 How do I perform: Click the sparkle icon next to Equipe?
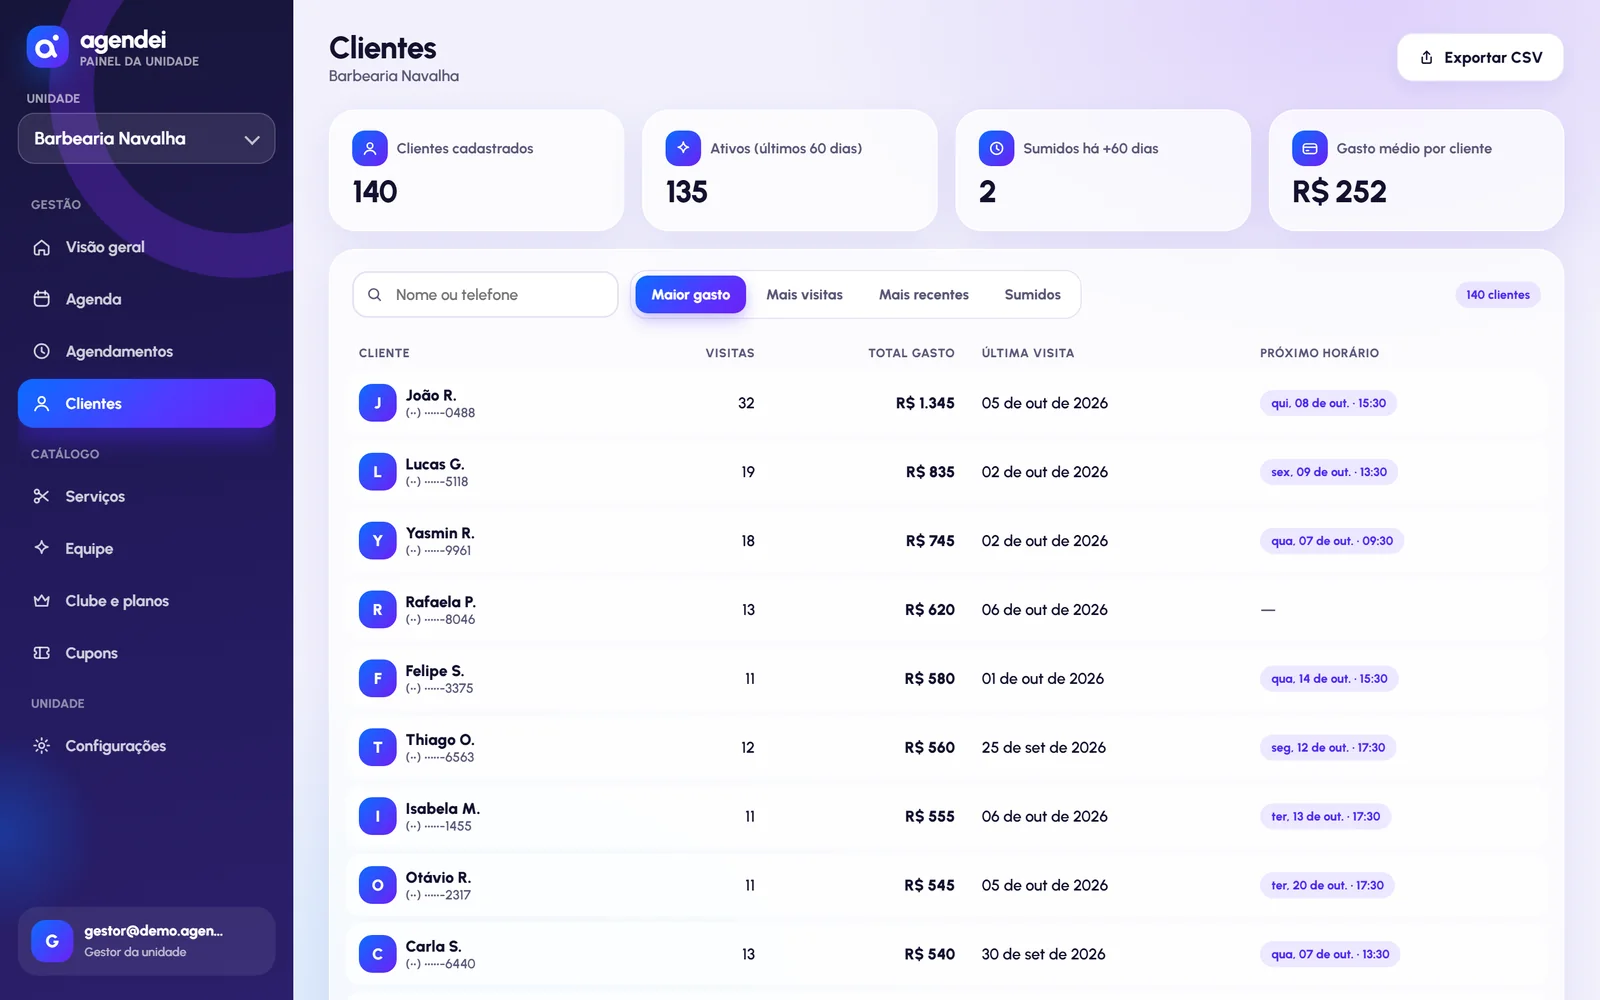point(41,548)
